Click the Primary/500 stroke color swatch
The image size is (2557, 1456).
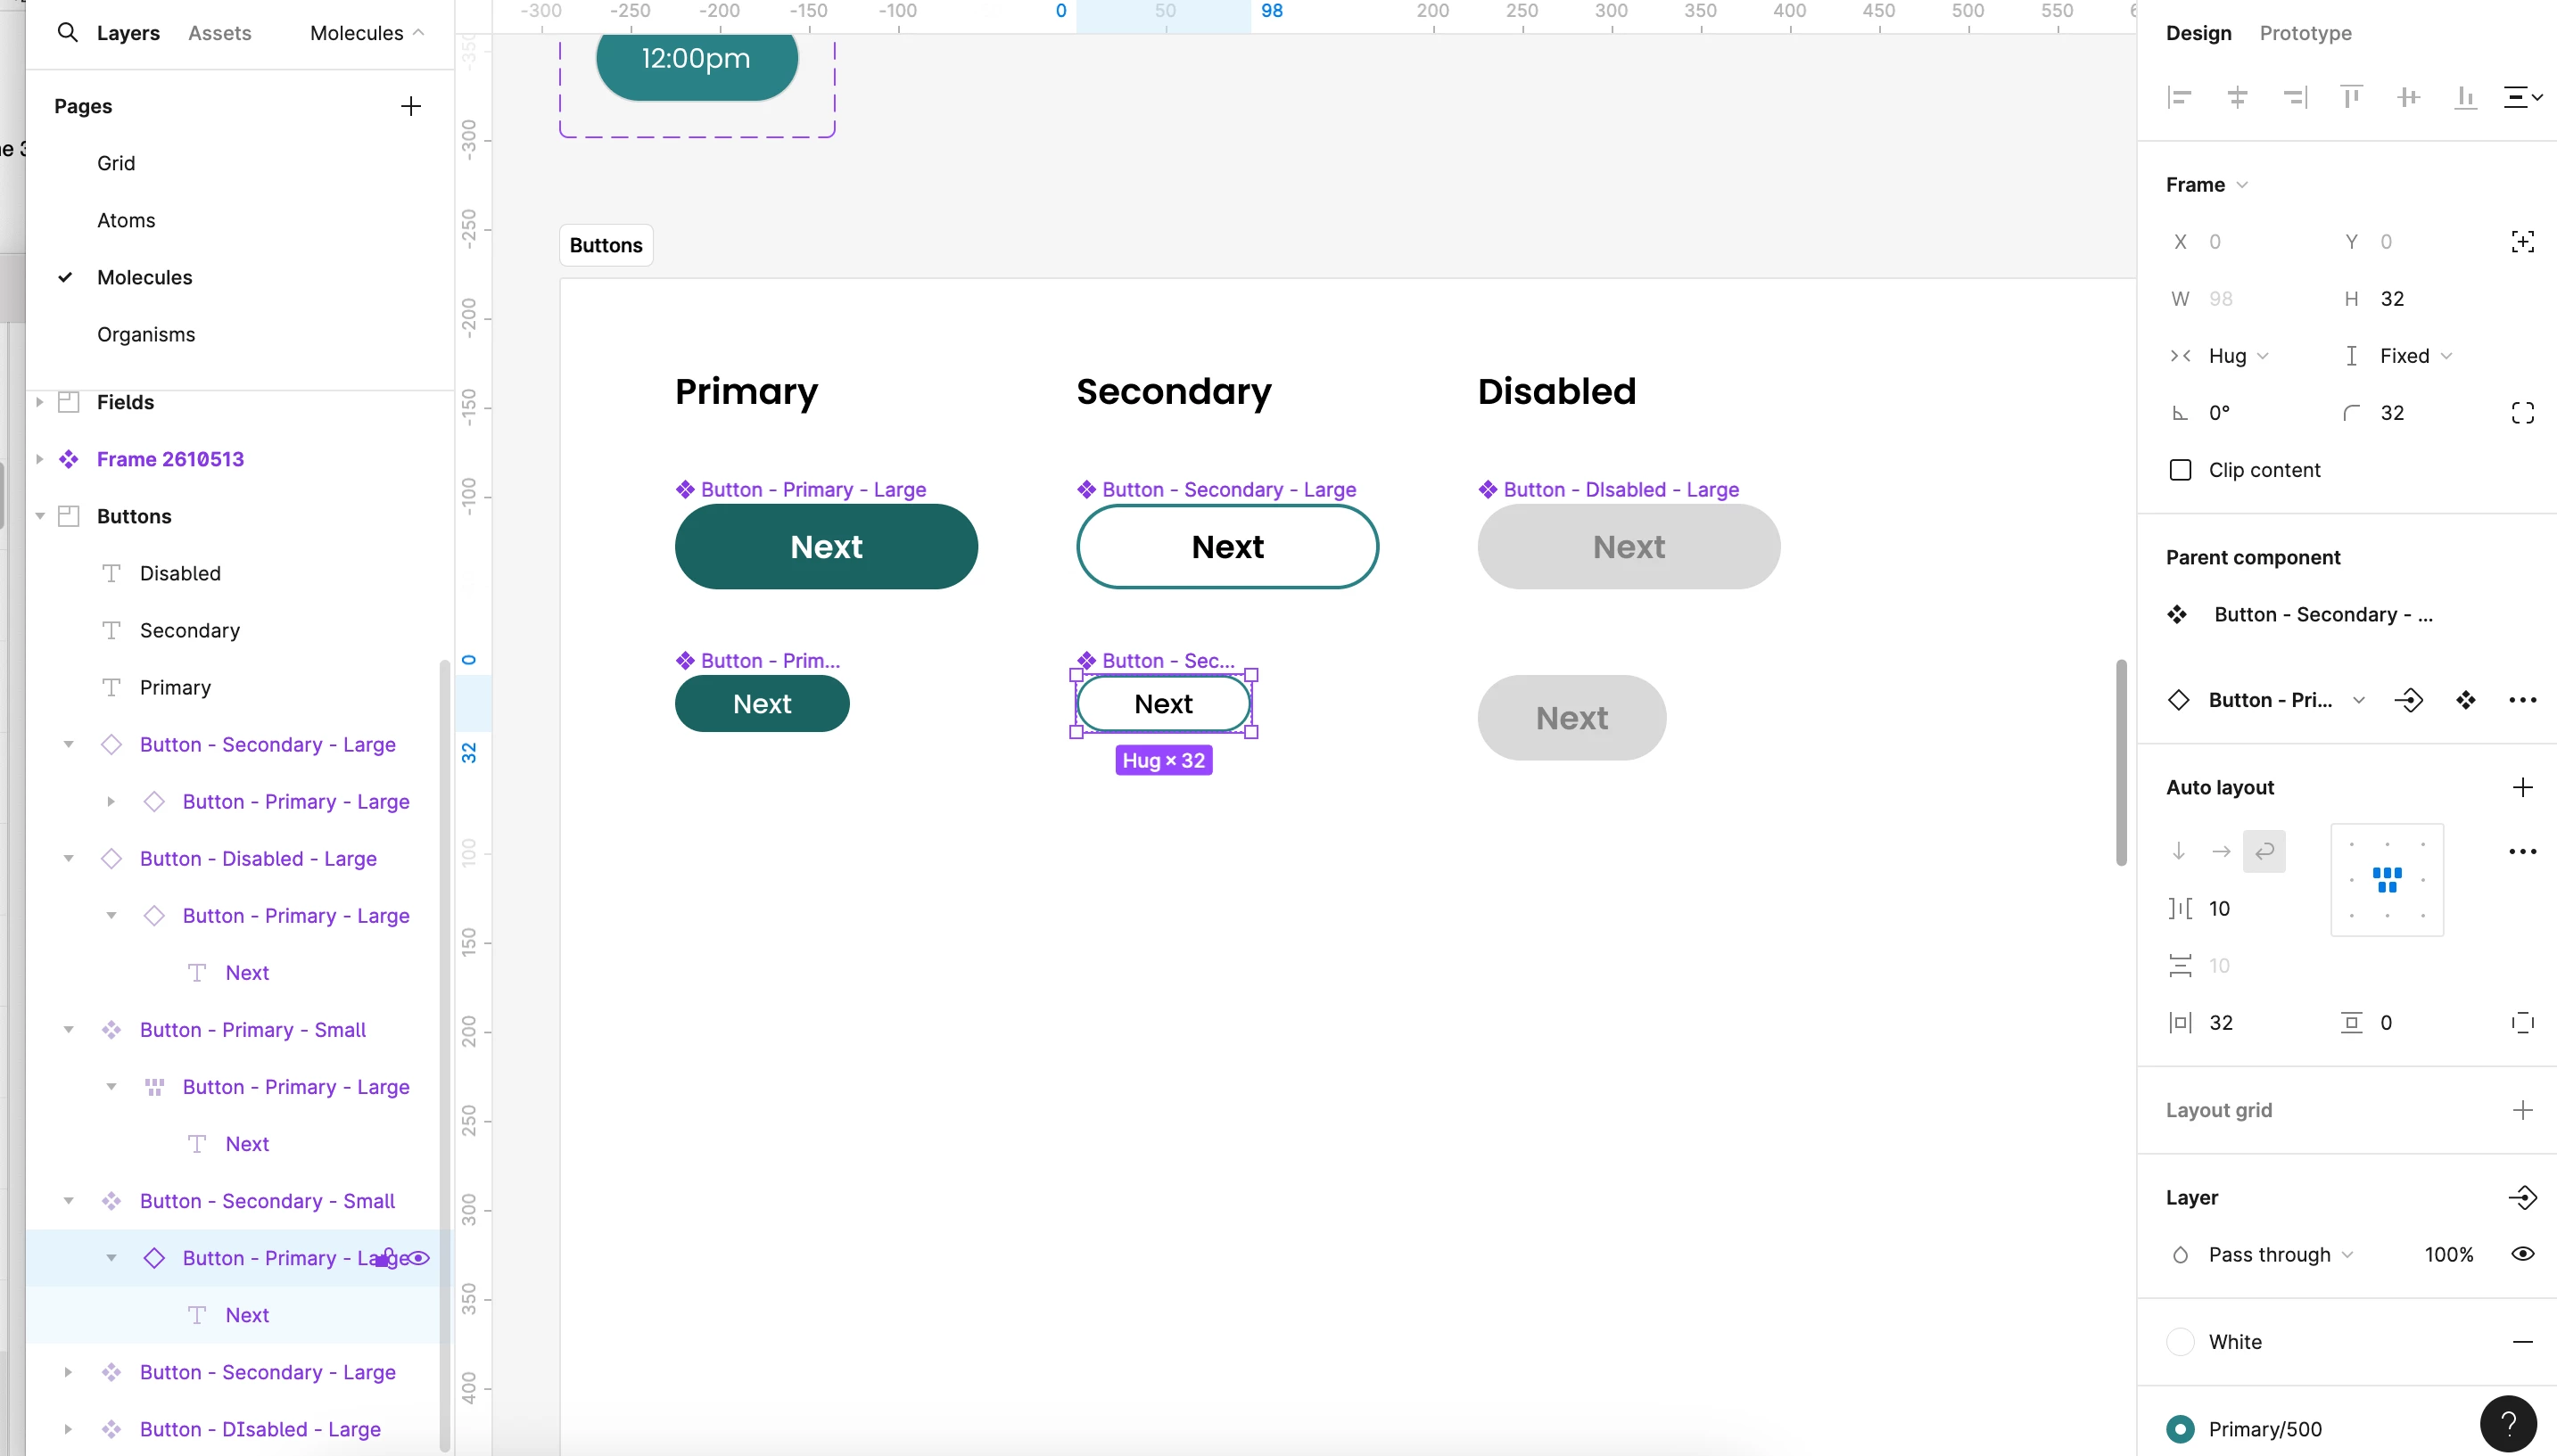click(2180, 1429)
